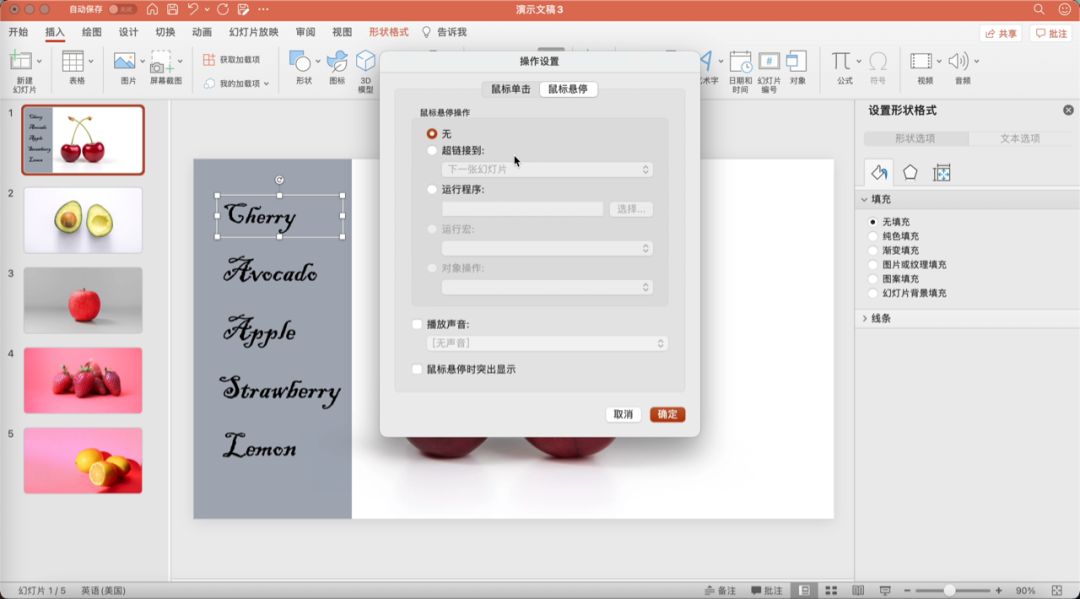Close the Format Shape pane

[x=1068, y=110]
